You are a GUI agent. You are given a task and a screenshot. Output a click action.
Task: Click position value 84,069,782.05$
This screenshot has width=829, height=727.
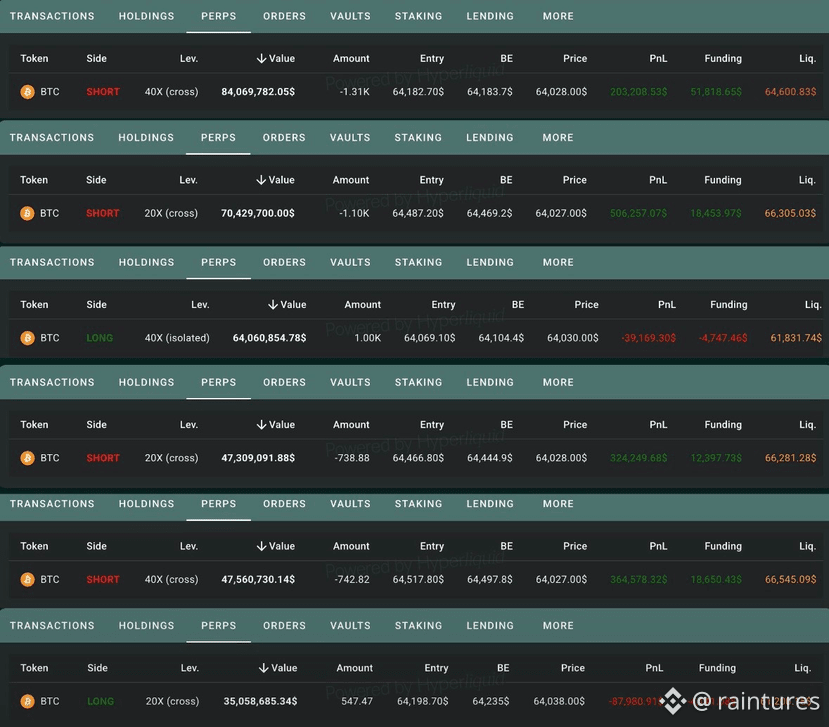pos(258,92)
